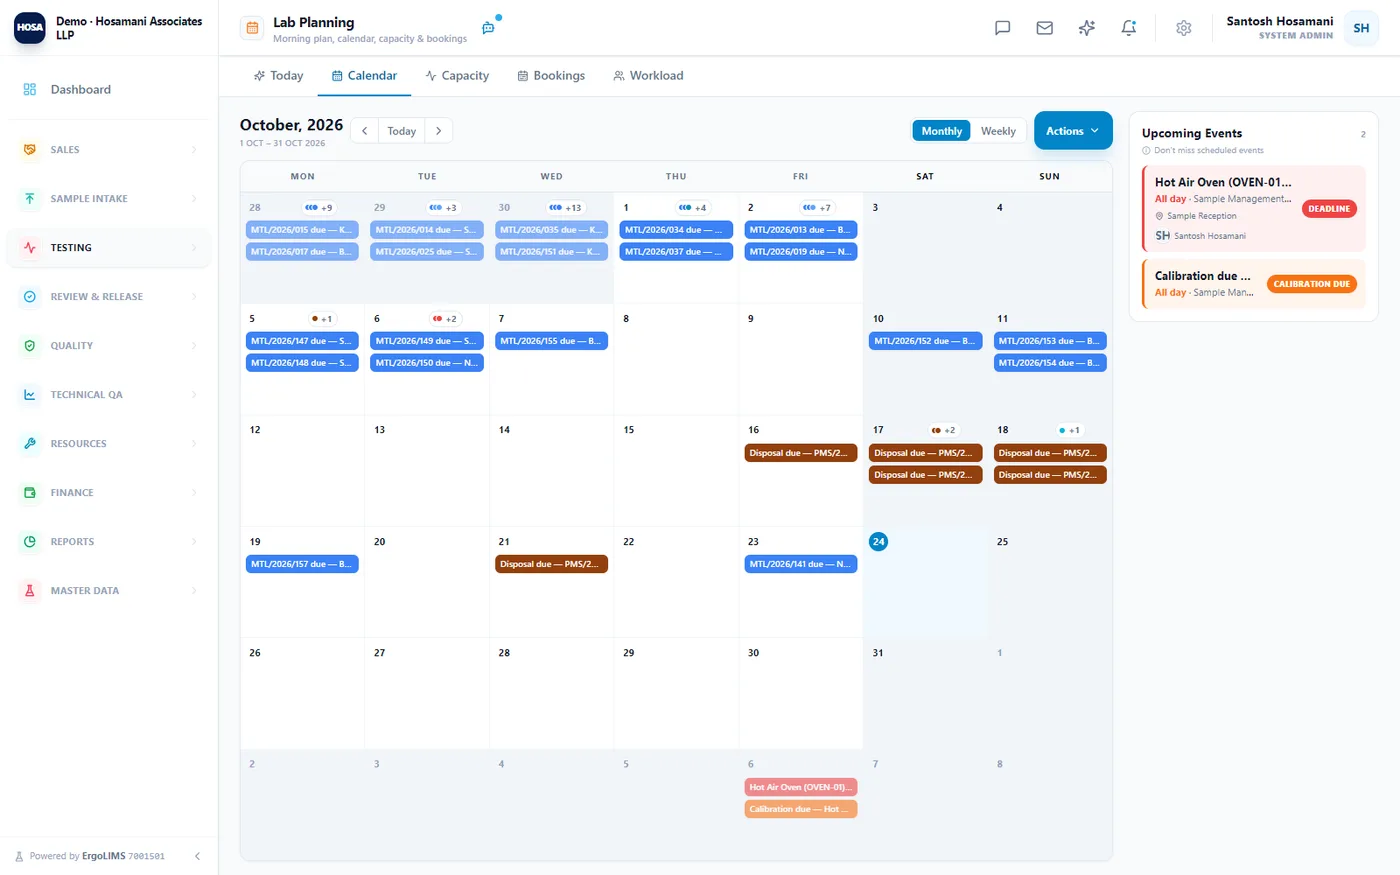Open MTL/2026/150 event on October 6
1400x875 pixels.
tap(427, 363)
